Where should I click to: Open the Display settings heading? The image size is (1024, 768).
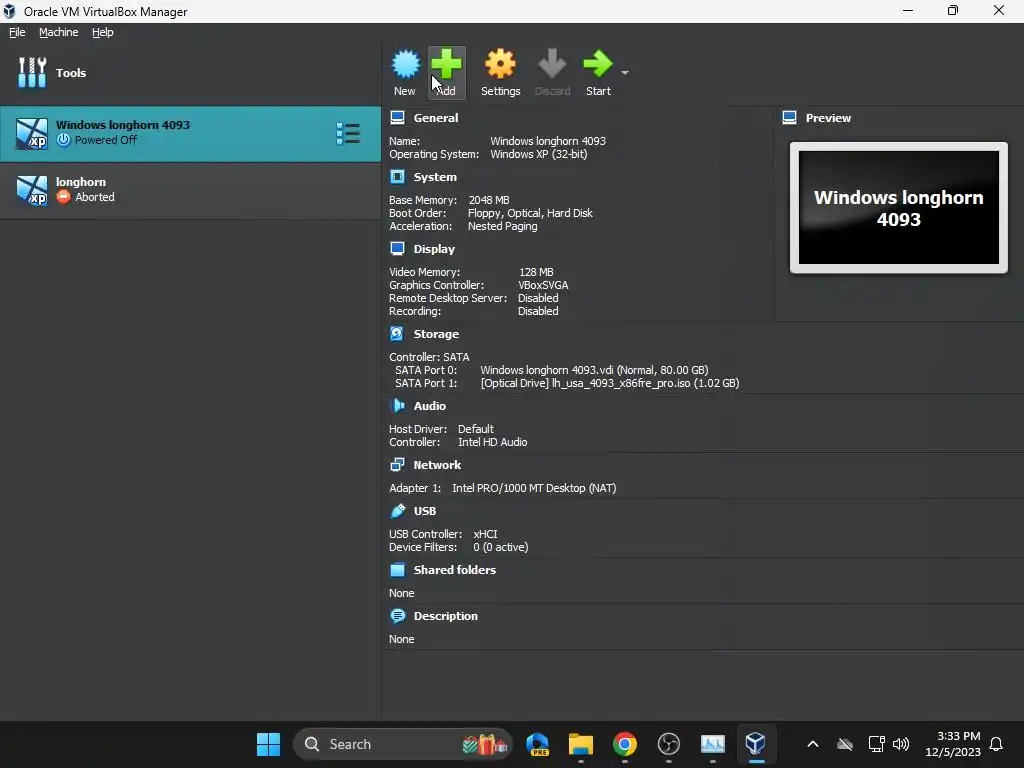click(434, 249)
